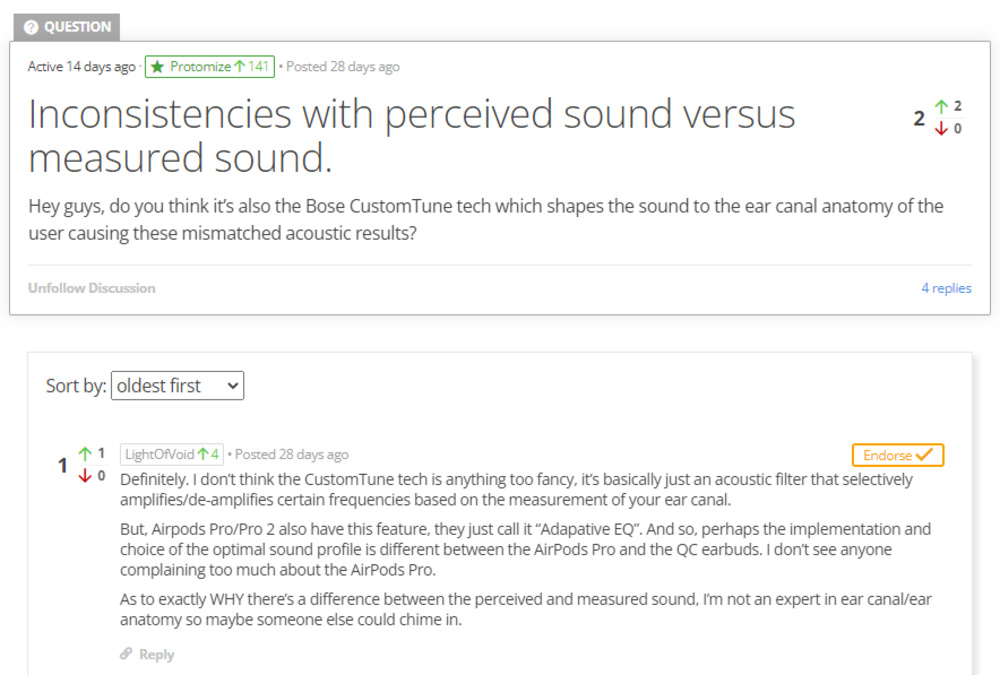
Task: Click the question's Posted 28 days ago timestamp
Action: point(342,67)
